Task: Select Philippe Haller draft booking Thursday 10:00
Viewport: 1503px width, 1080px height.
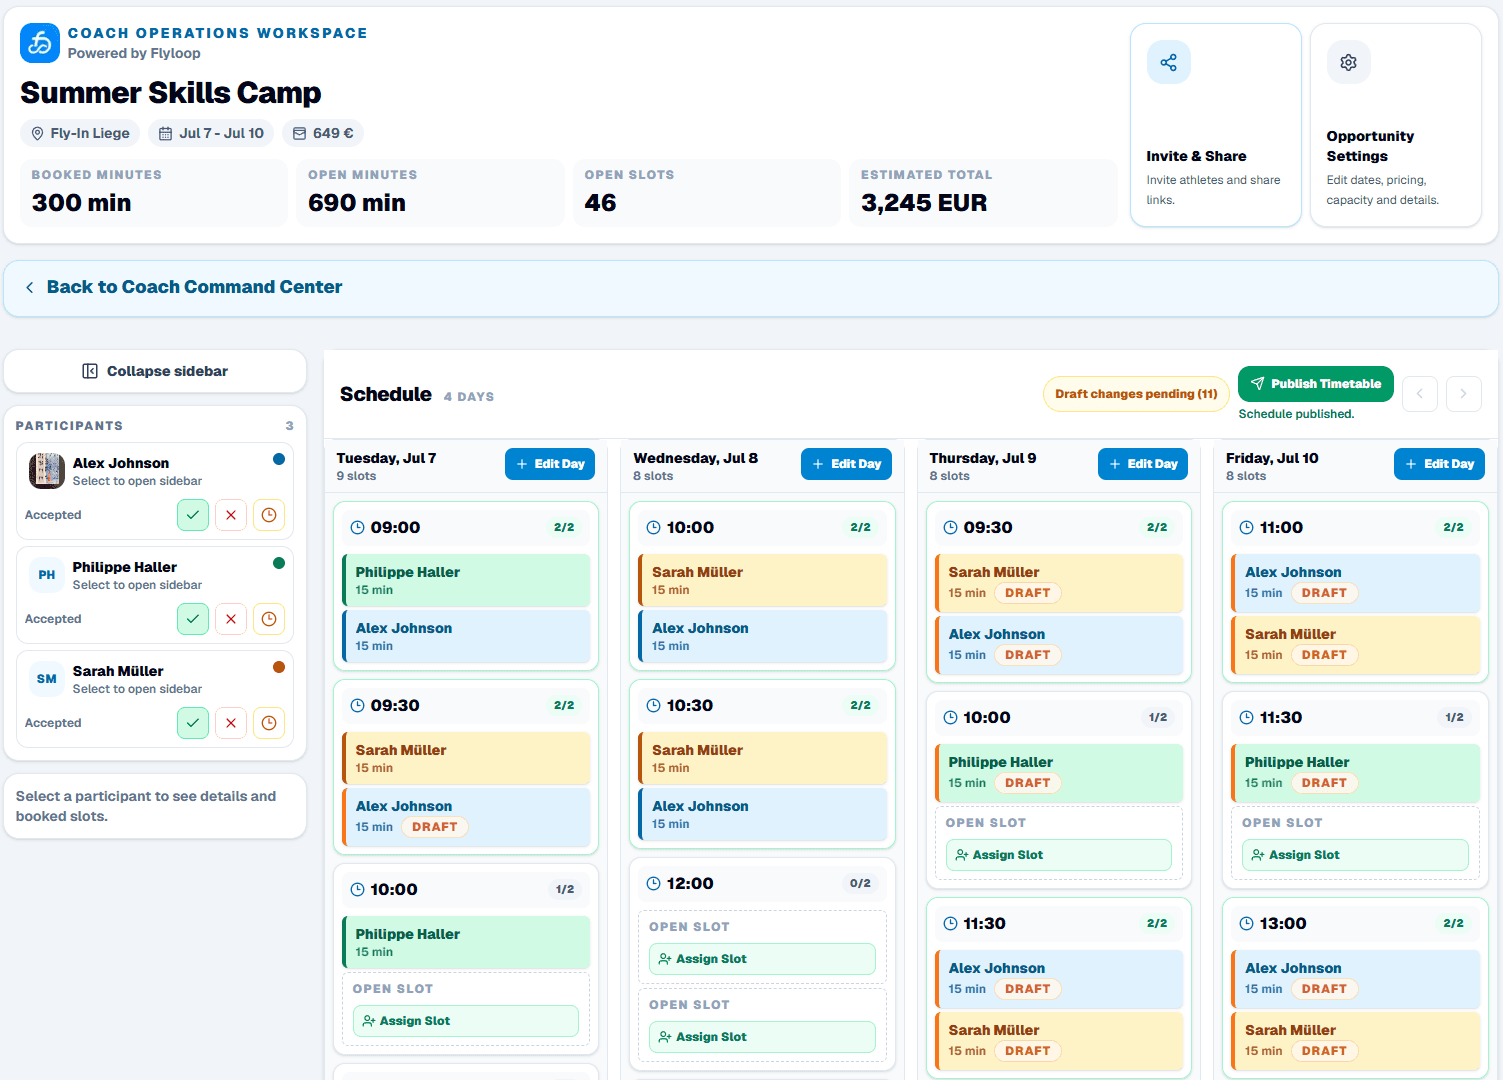Action: [1059, 773]
